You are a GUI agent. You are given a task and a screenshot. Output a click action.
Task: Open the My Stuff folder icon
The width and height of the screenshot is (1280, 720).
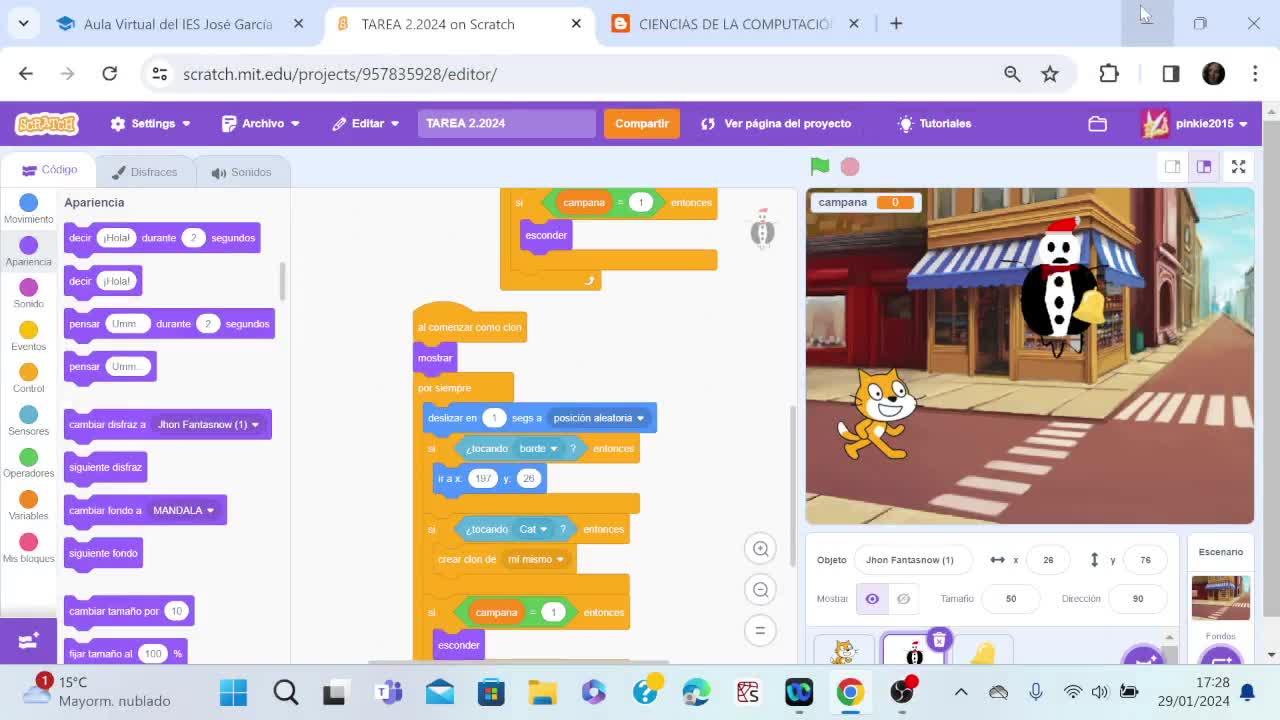1098,123
